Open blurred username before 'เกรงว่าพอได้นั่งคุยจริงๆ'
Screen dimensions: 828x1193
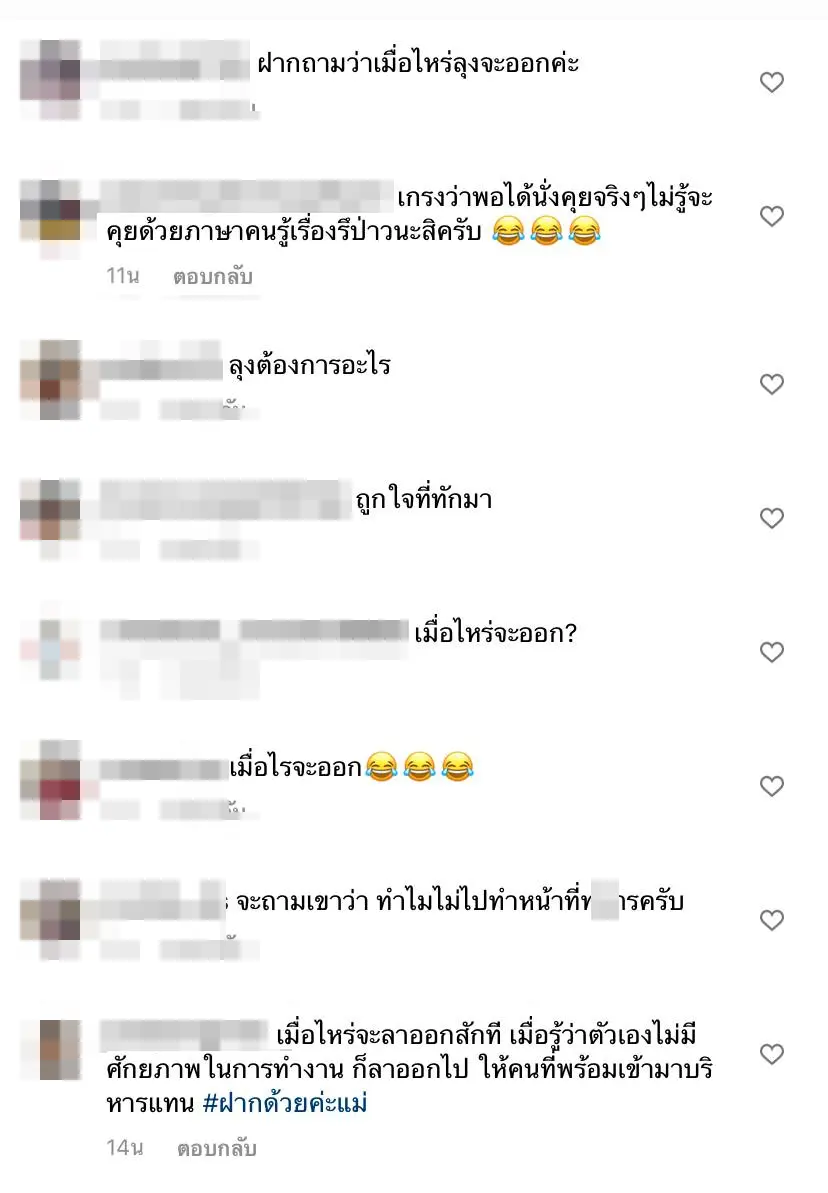pos(247,196)
